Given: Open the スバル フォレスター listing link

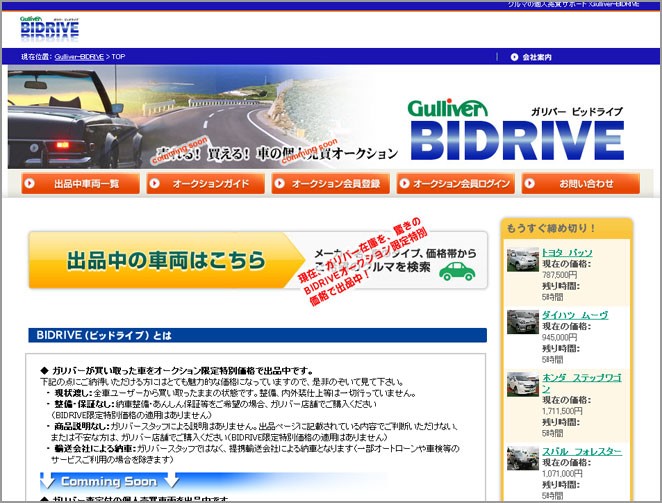Looking at the screenshot, I should (x=582, y=451).
